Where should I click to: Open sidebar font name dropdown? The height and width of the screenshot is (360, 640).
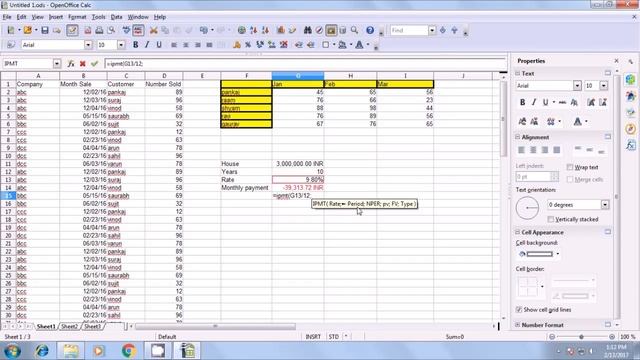pos(577,86)
